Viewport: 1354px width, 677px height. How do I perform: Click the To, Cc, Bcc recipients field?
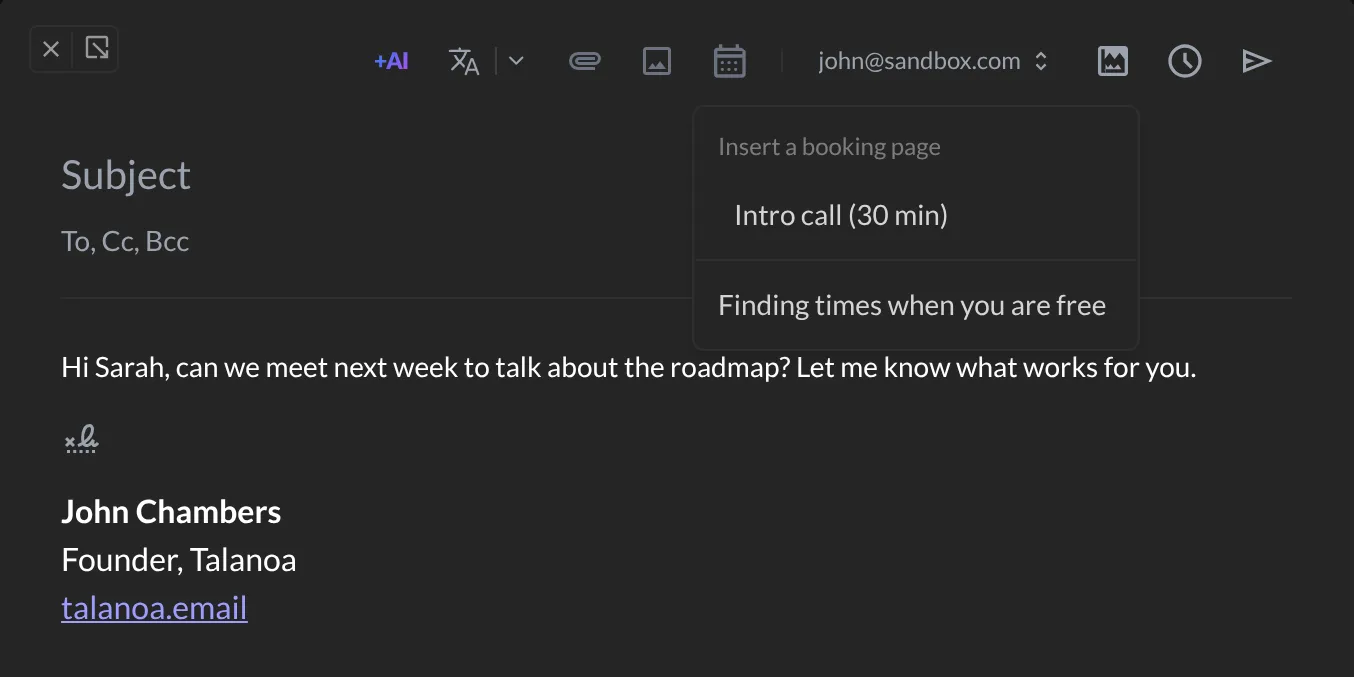tap(125, 241)
